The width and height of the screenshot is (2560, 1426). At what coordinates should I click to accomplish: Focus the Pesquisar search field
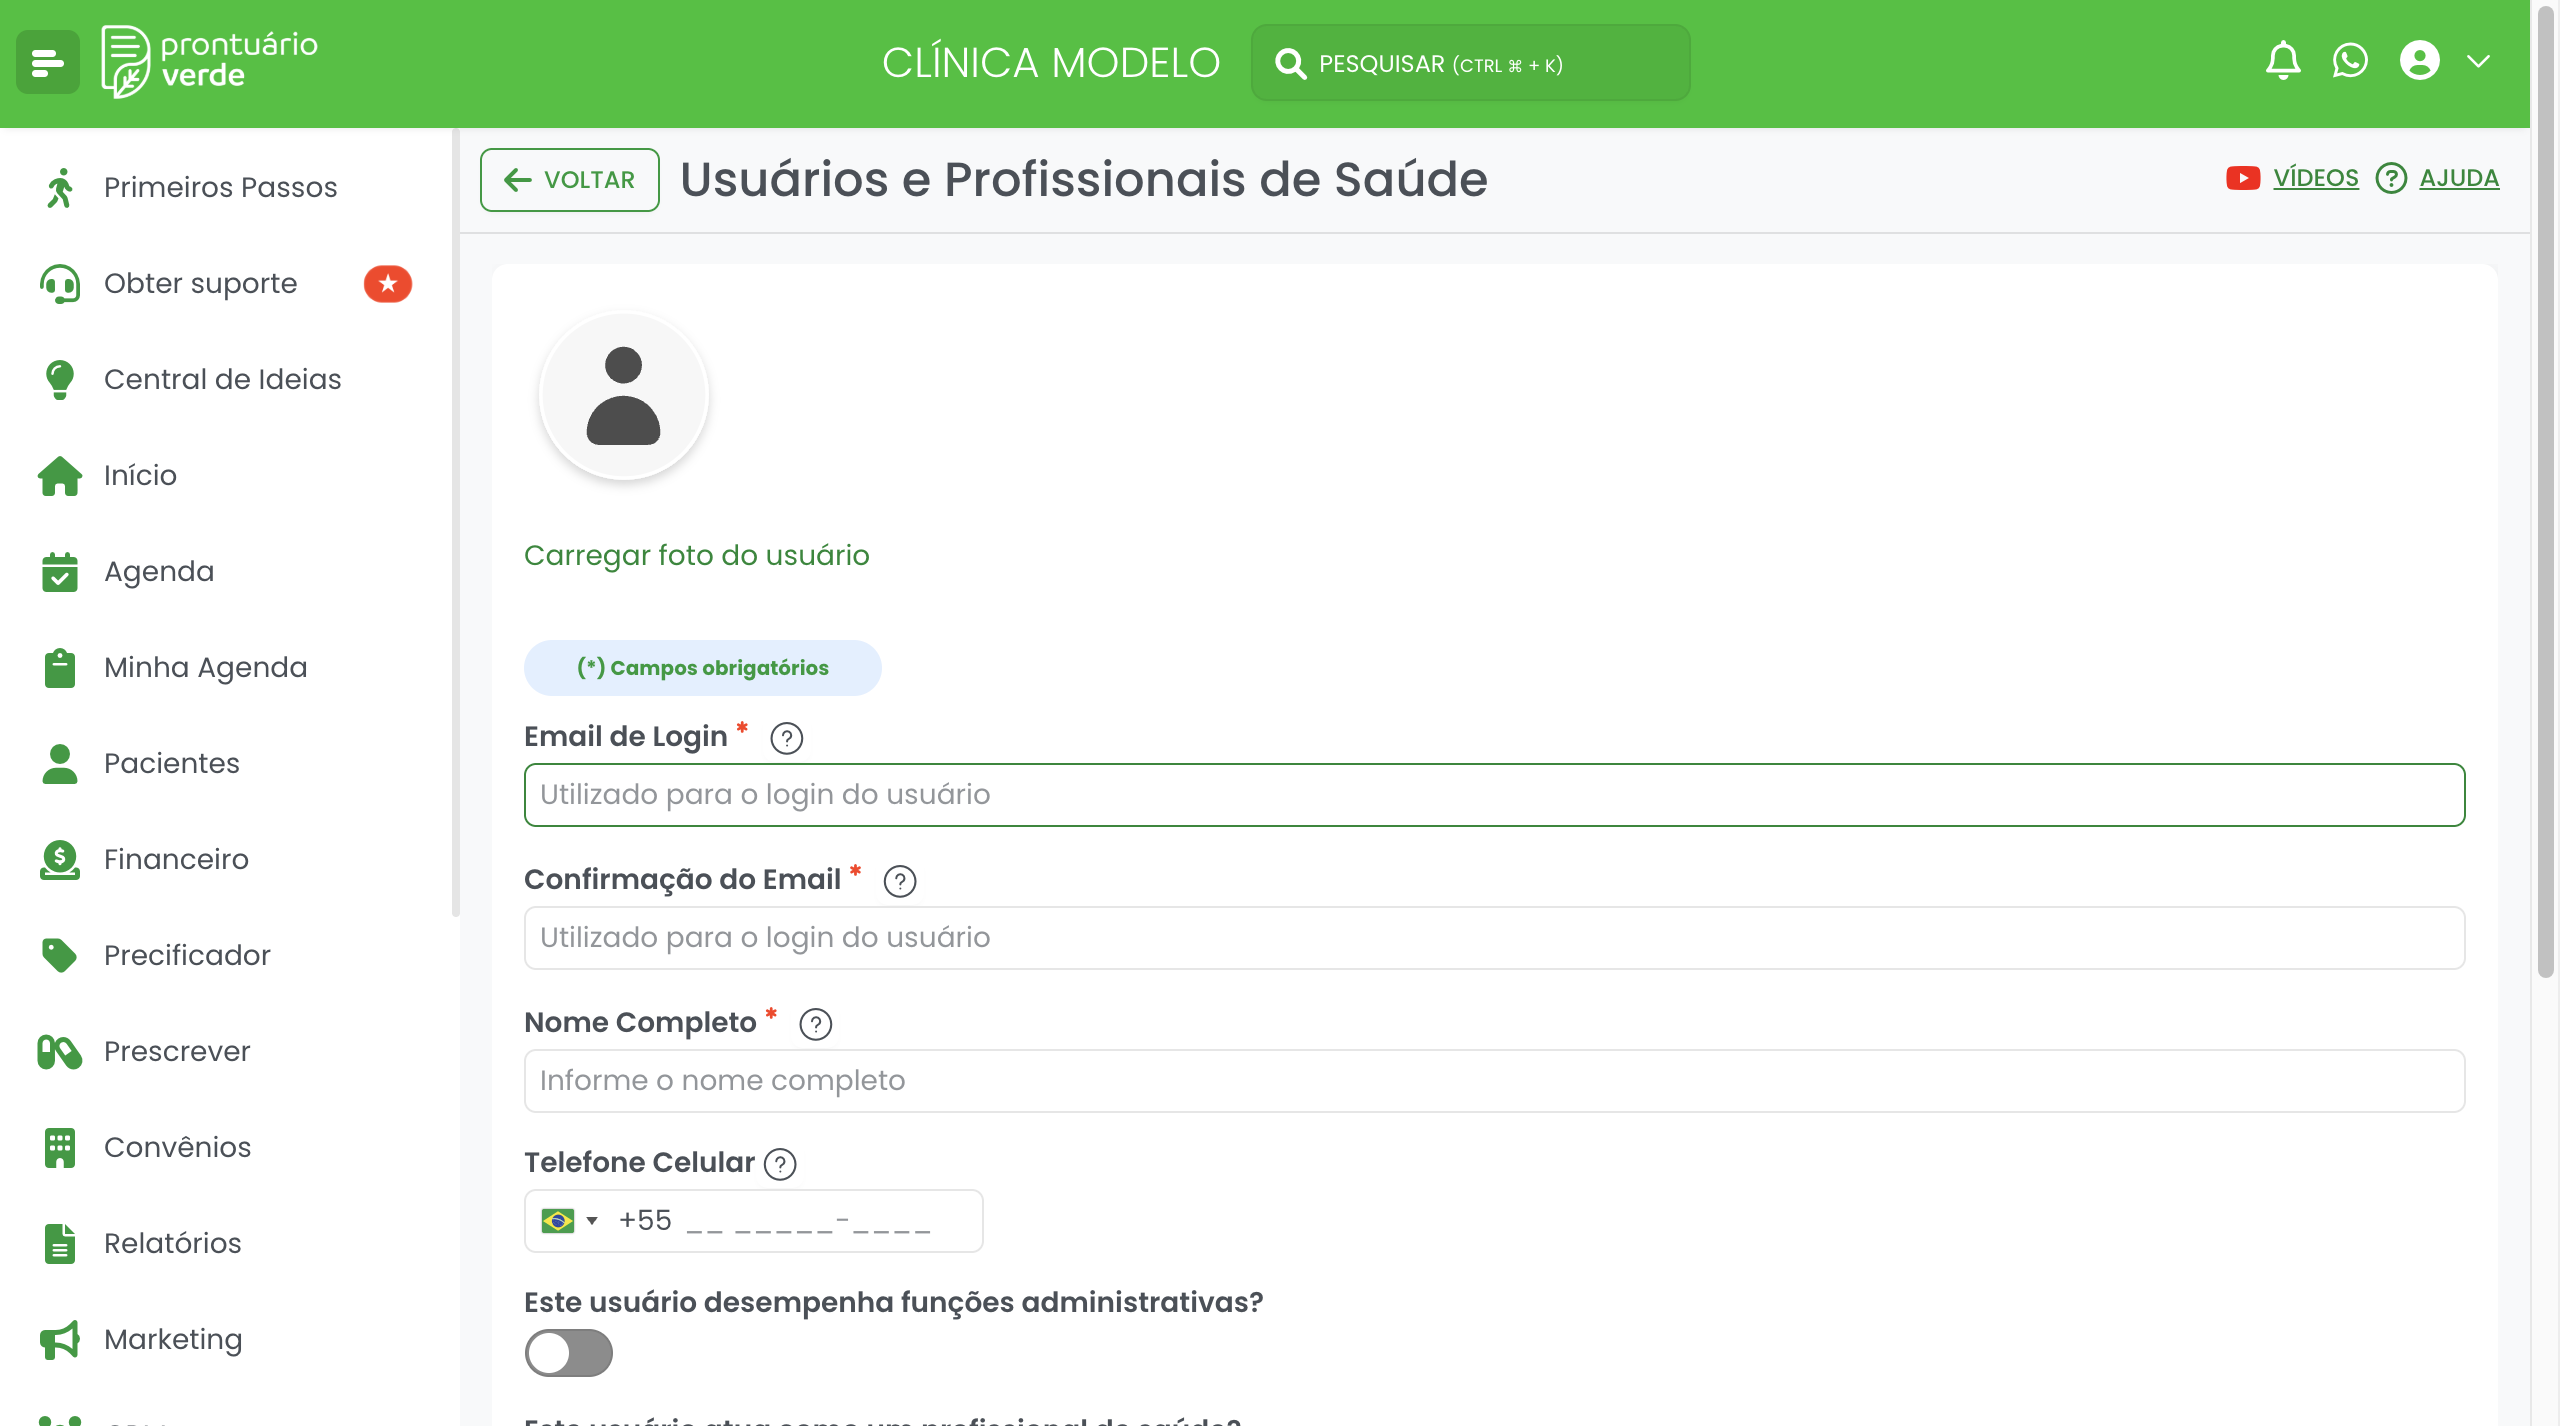click(1470, 63)
